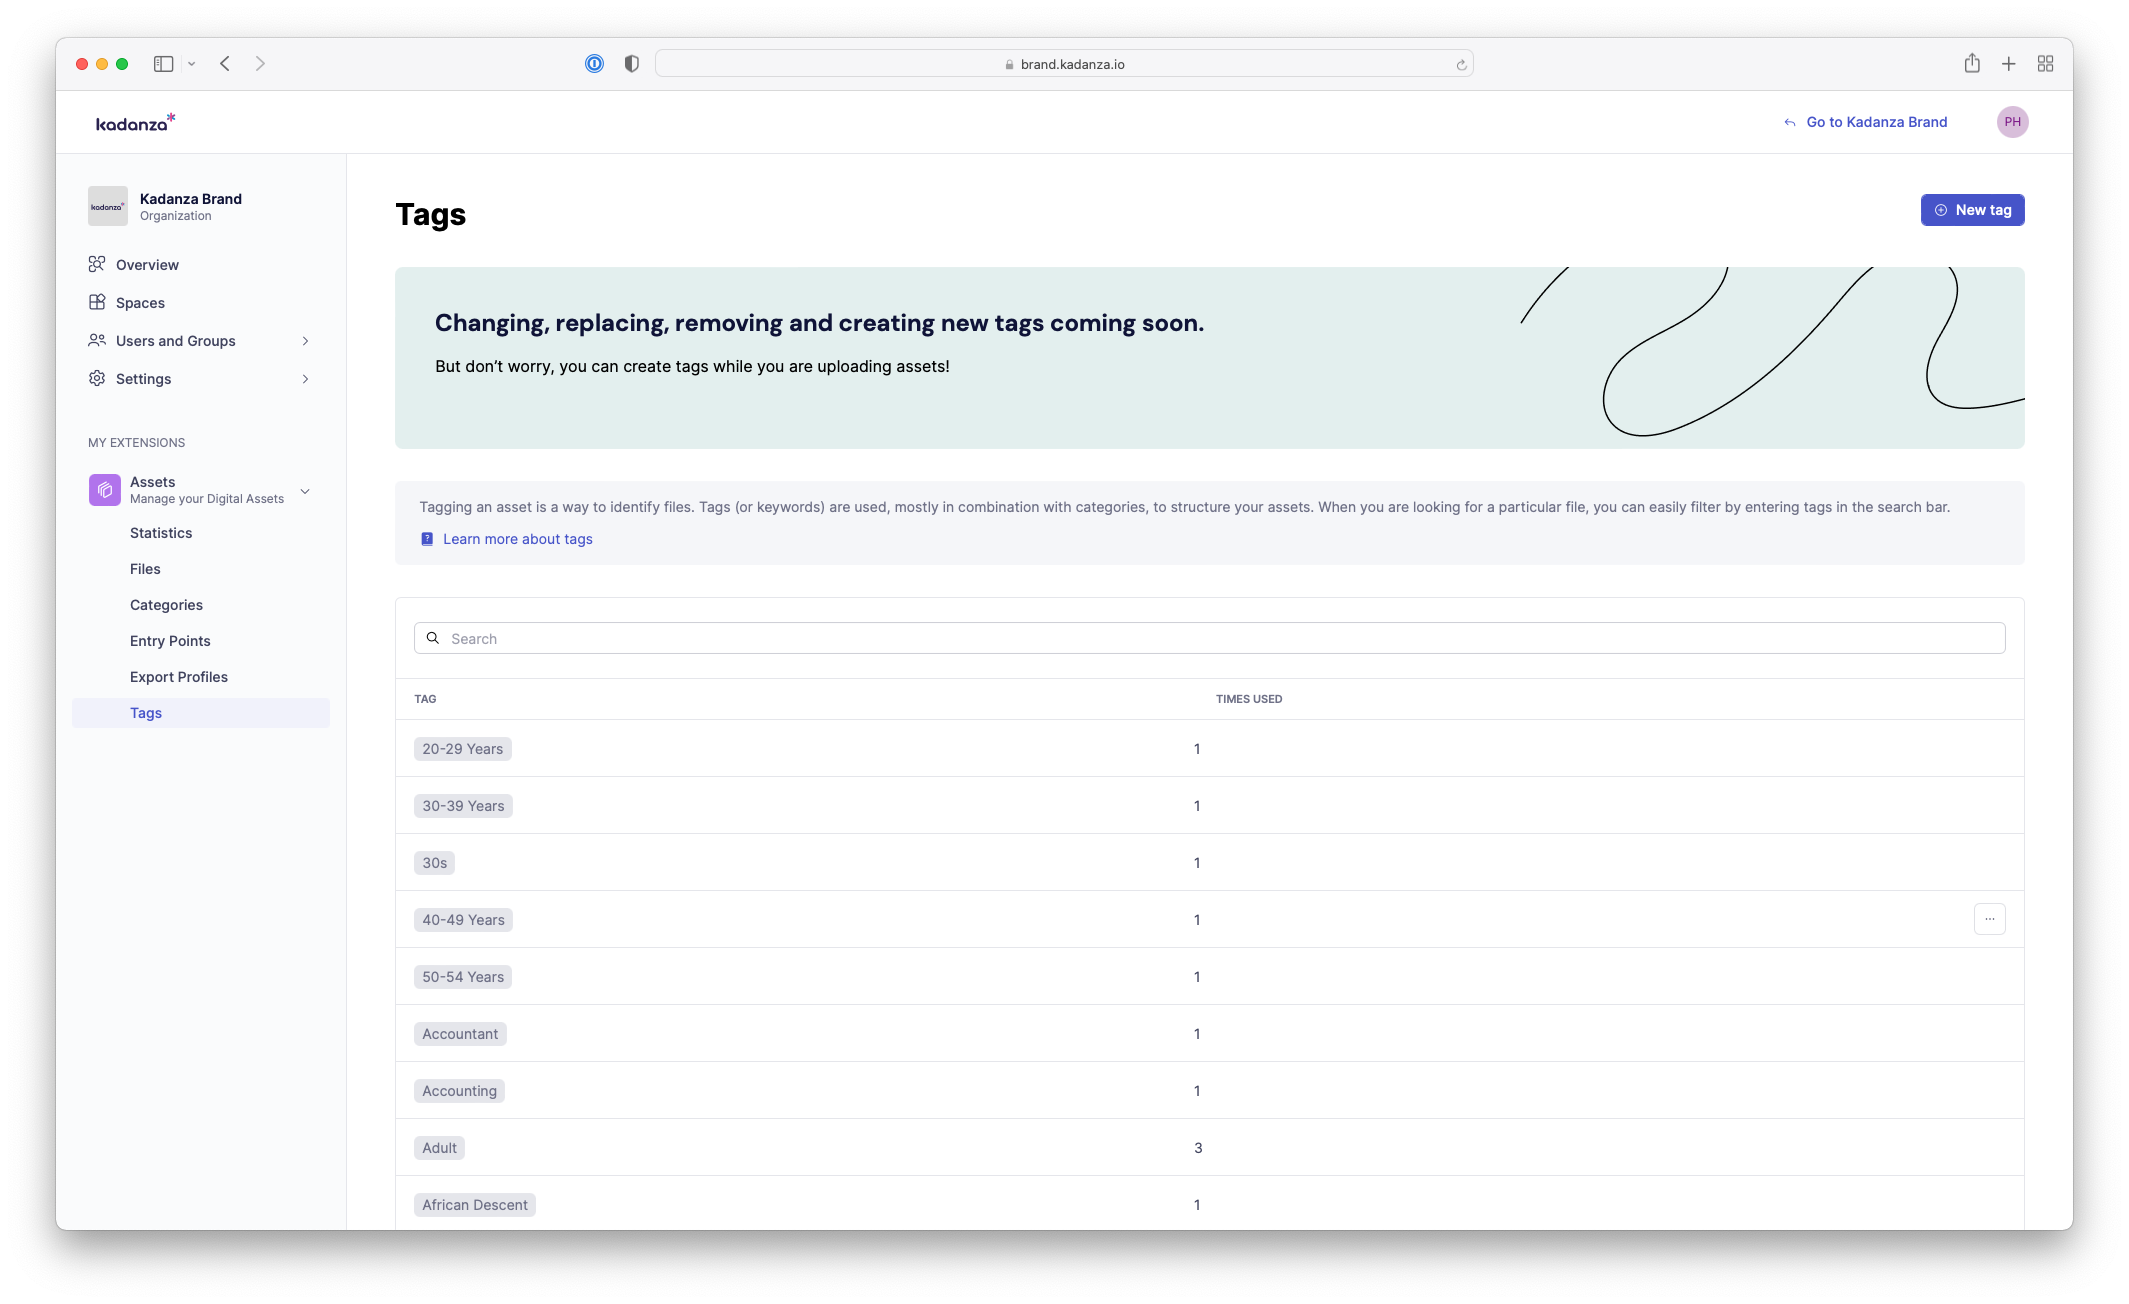The image size is (2129, 1304).
Task: Click the Safari share icon
Action: [x=1971, y=64]
